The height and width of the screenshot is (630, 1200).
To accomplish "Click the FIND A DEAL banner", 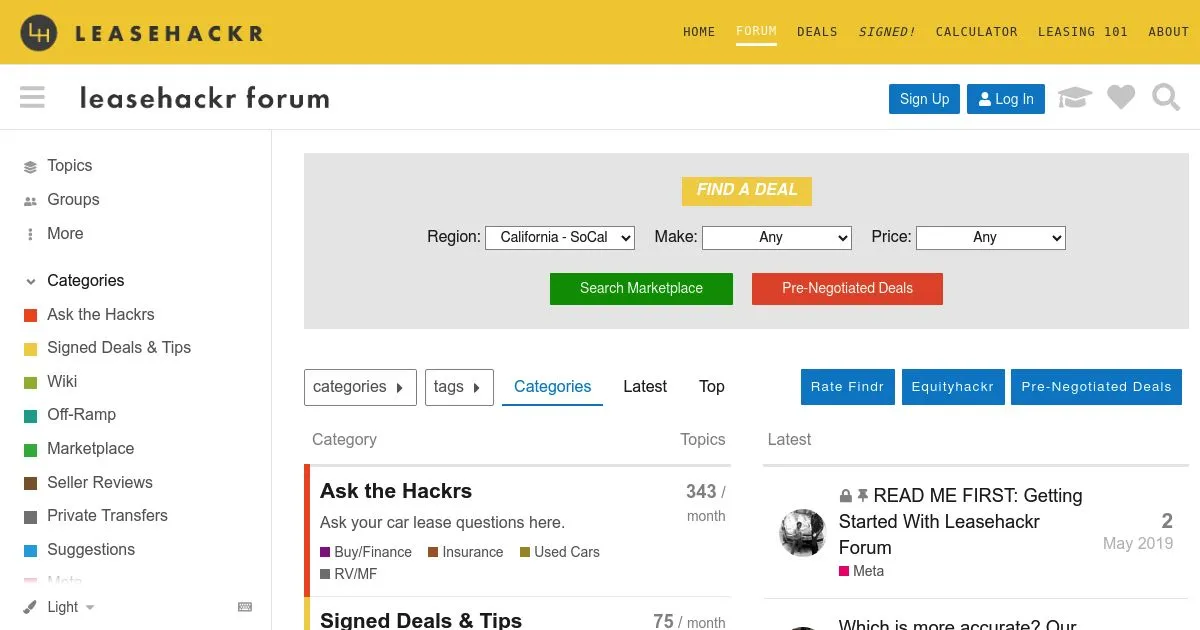I will [x=747, y=190].
